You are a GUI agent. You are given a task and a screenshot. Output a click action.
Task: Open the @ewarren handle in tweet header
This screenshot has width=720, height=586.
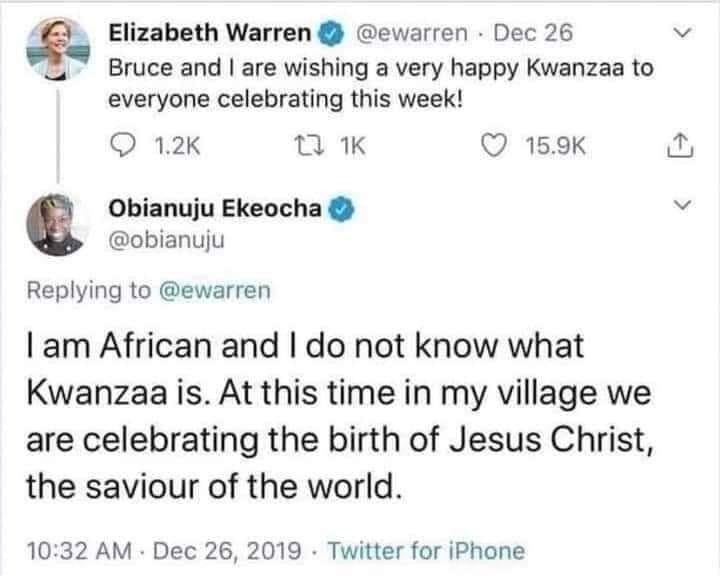[x=412, y=33]
